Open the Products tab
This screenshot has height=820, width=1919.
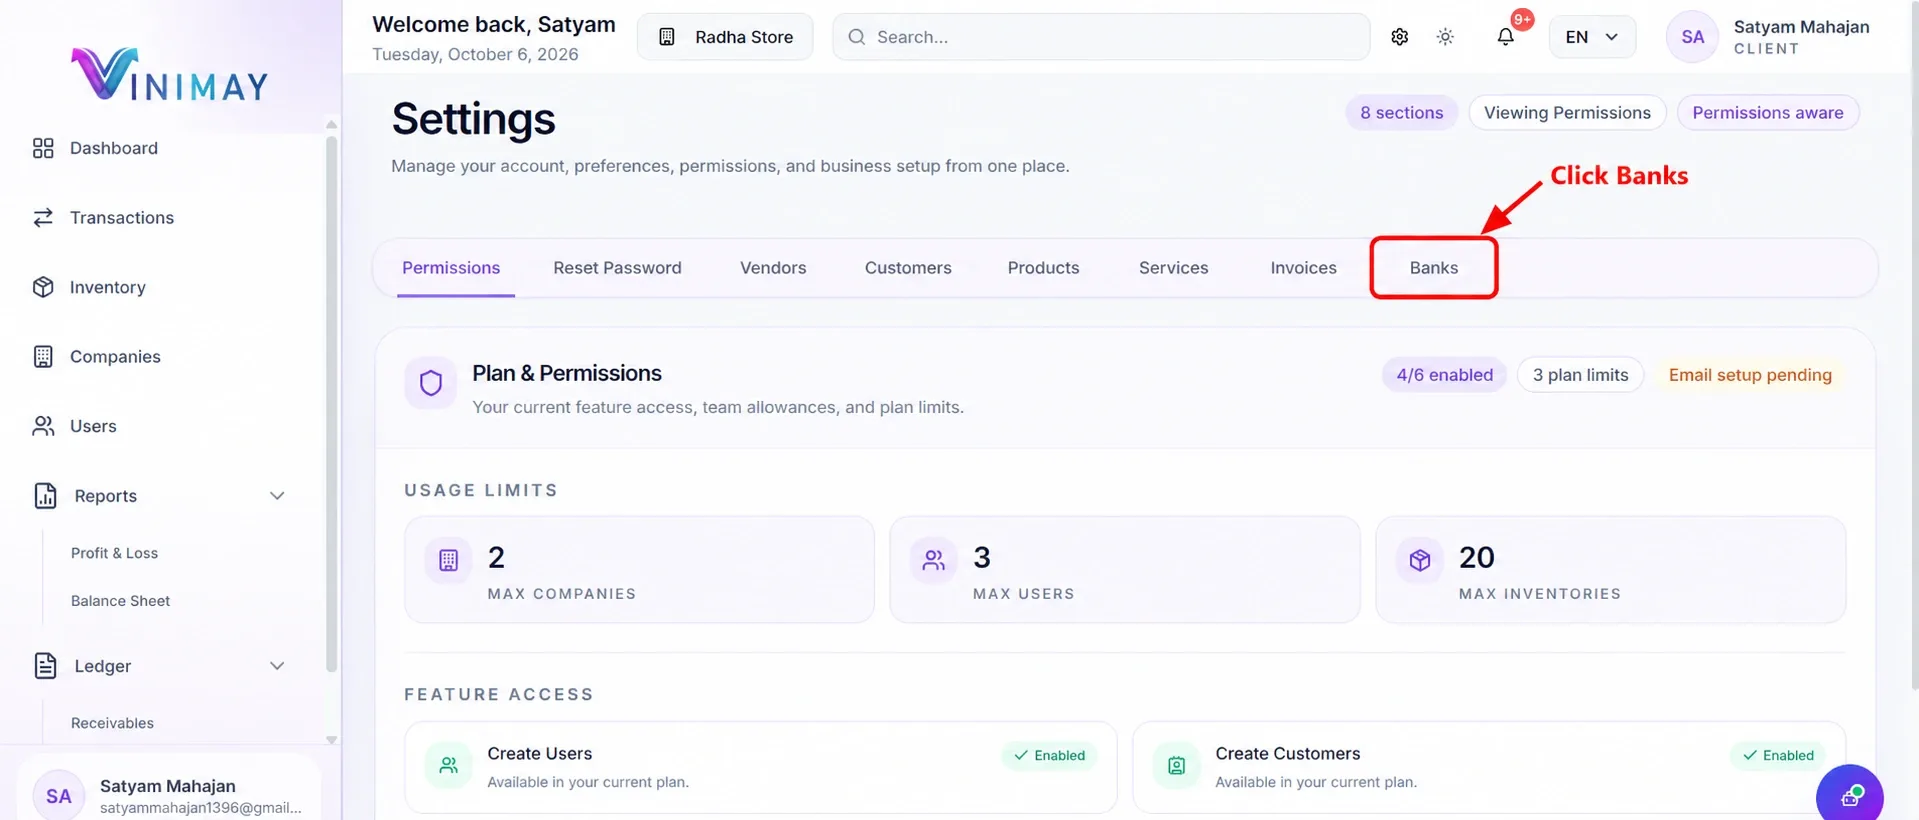1043,268
